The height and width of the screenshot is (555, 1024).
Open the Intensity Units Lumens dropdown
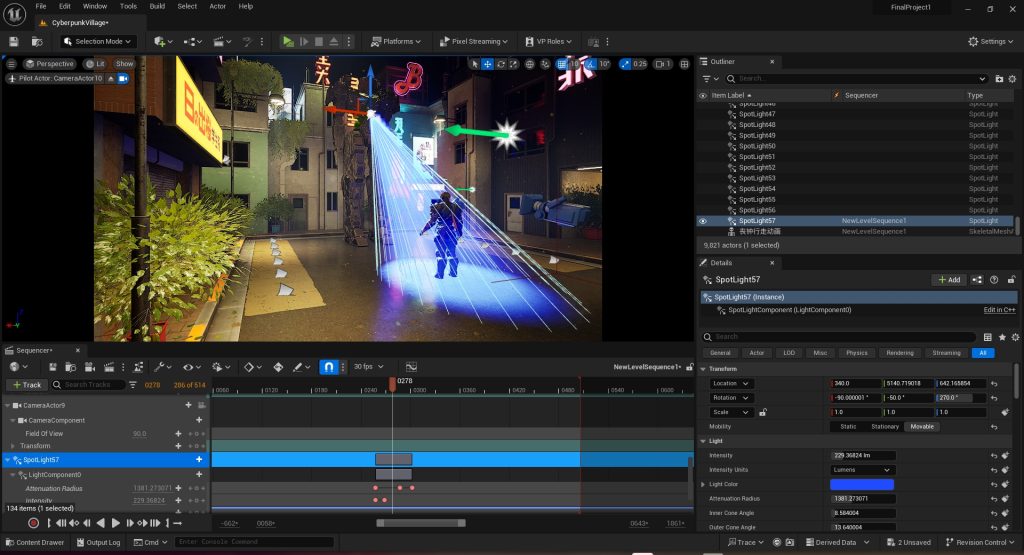click(862, 469)
